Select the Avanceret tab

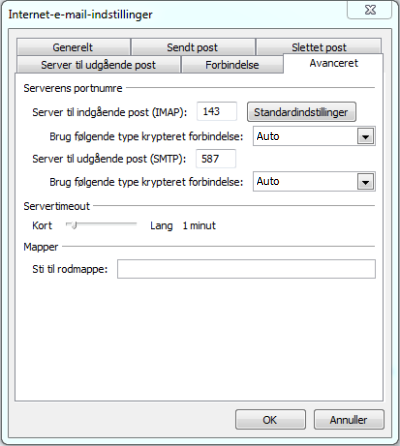(x=333, y=63)
